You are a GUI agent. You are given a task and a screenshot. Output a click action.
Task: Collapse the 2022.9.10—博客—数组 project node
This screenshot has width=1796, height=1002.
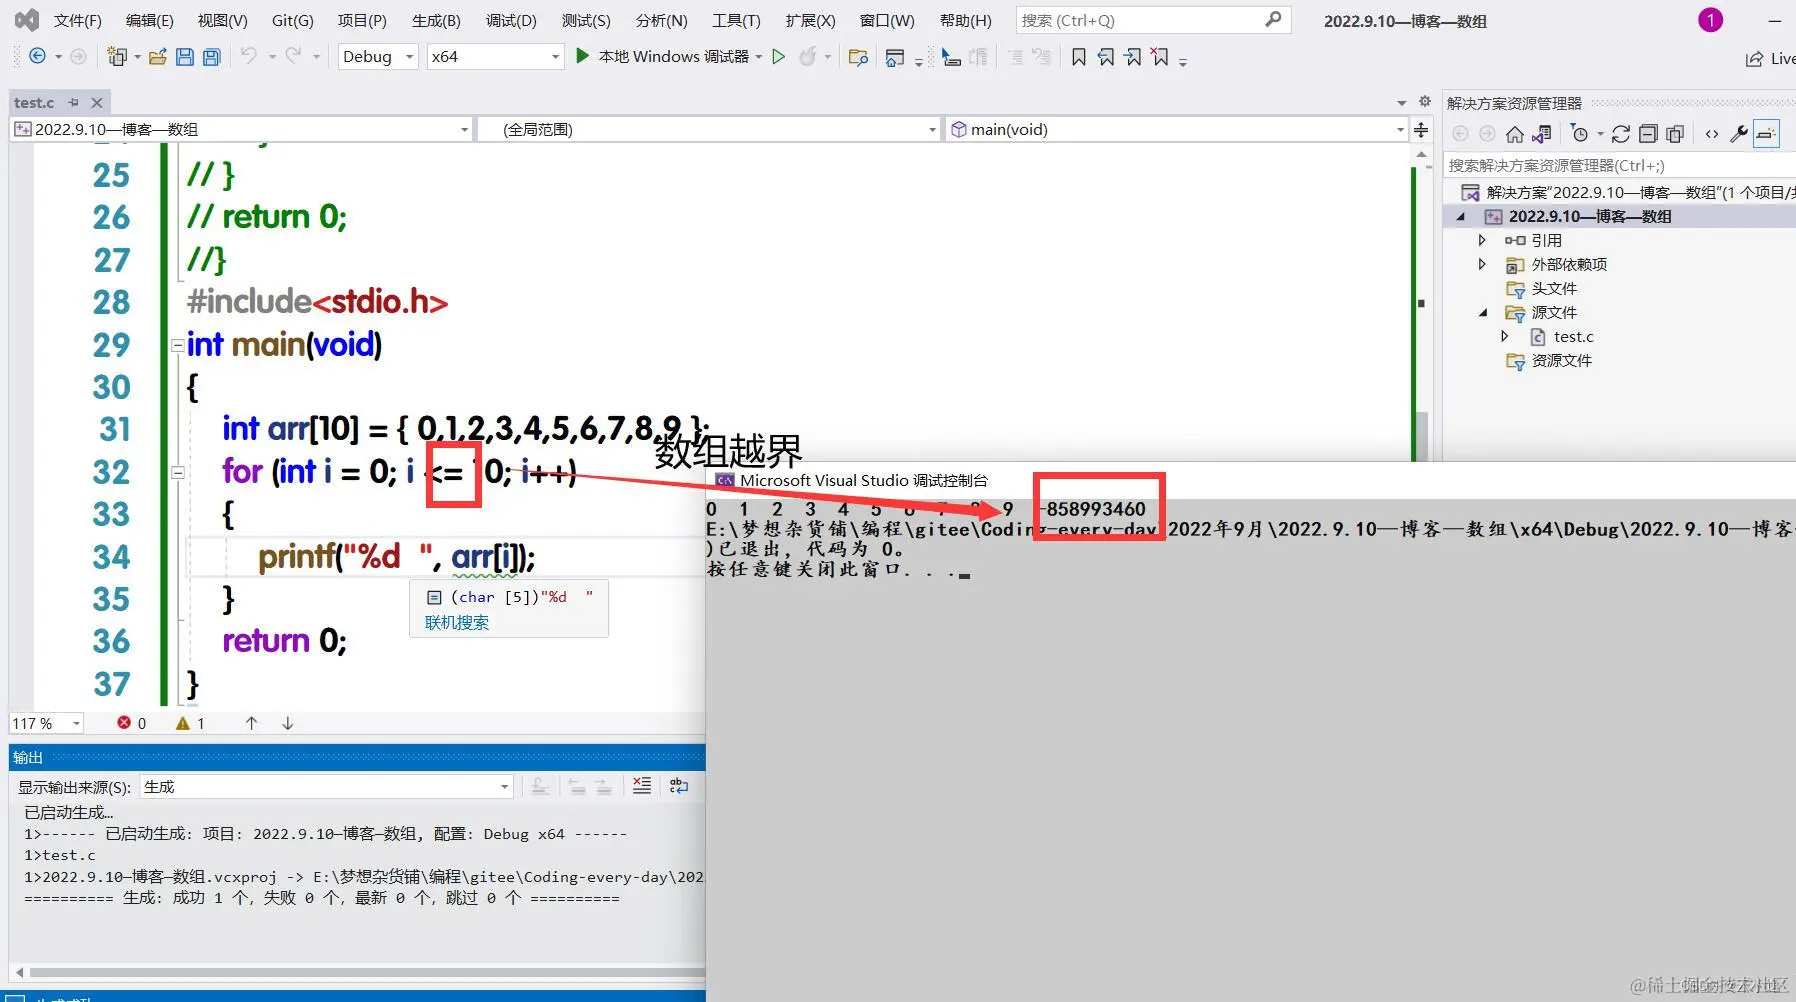1461,217
